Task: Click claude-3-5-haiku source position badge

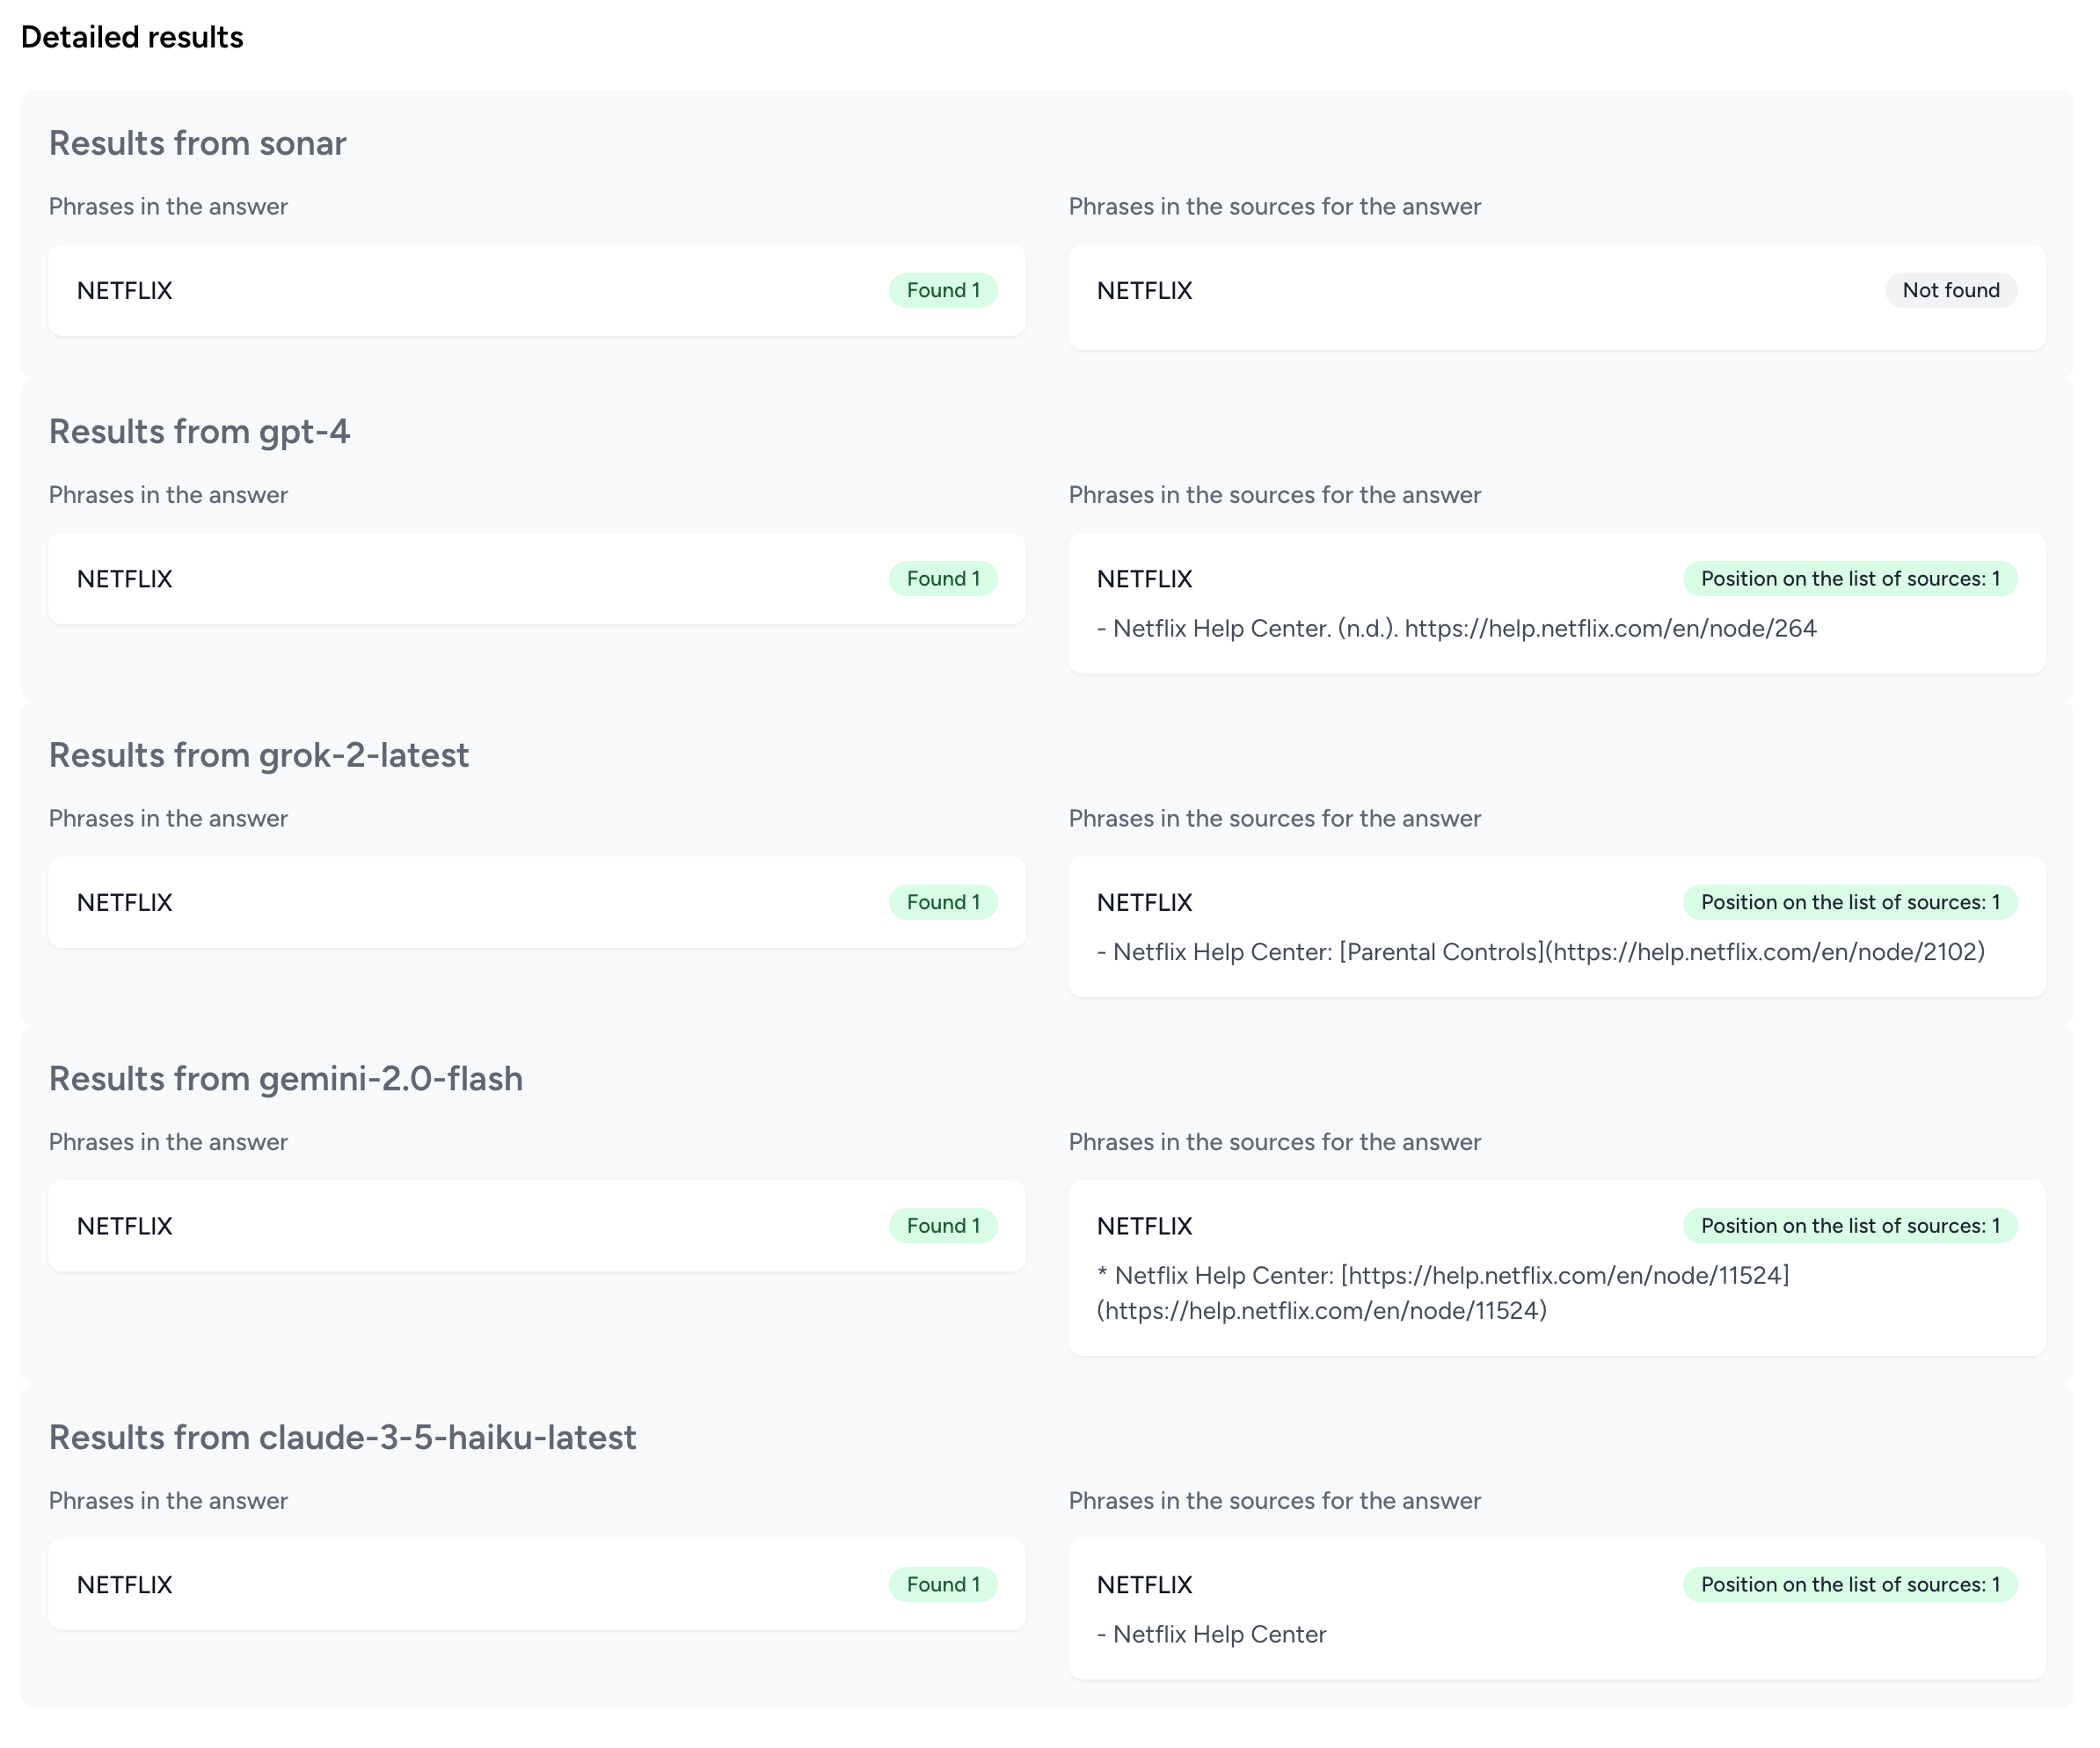Action: [x=1849, y=1584]
